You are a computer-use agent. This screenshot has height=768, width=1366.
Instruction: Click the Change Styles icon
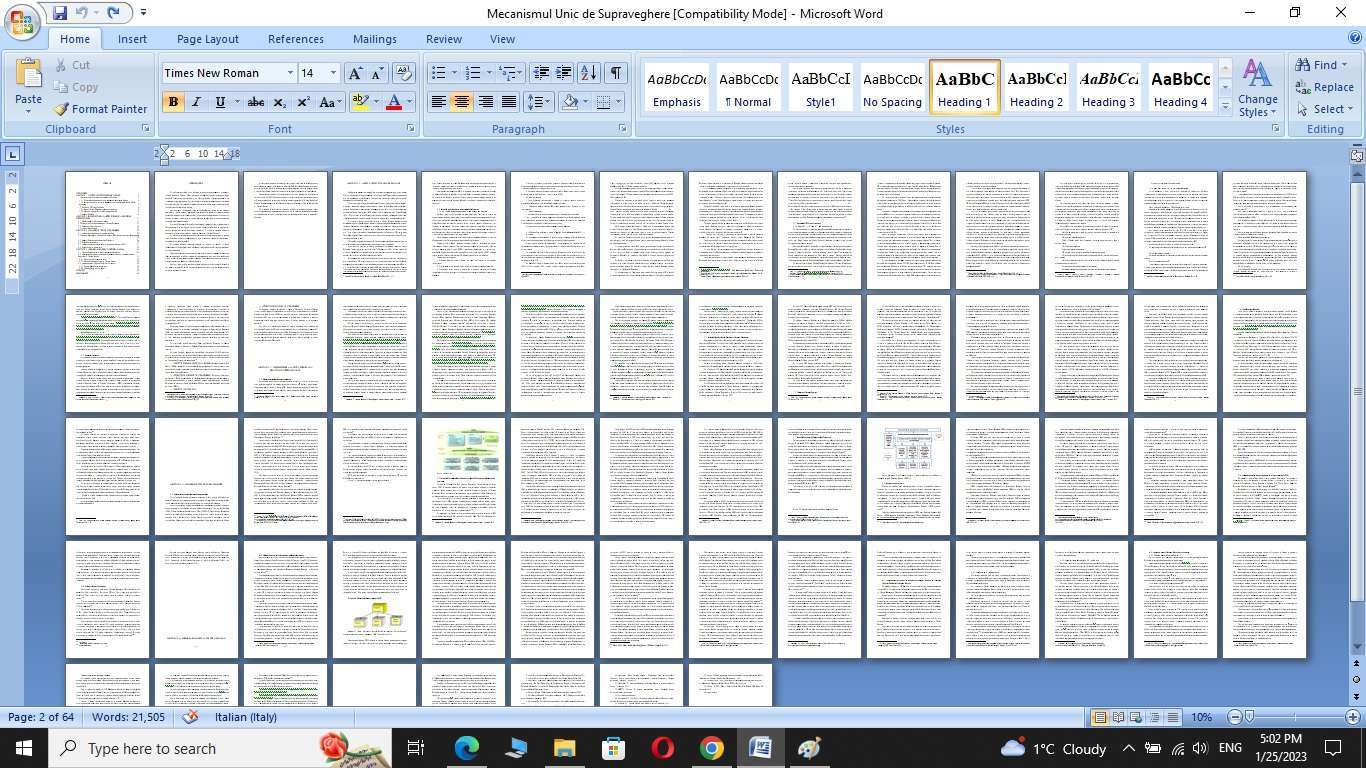coord(1257,88)
